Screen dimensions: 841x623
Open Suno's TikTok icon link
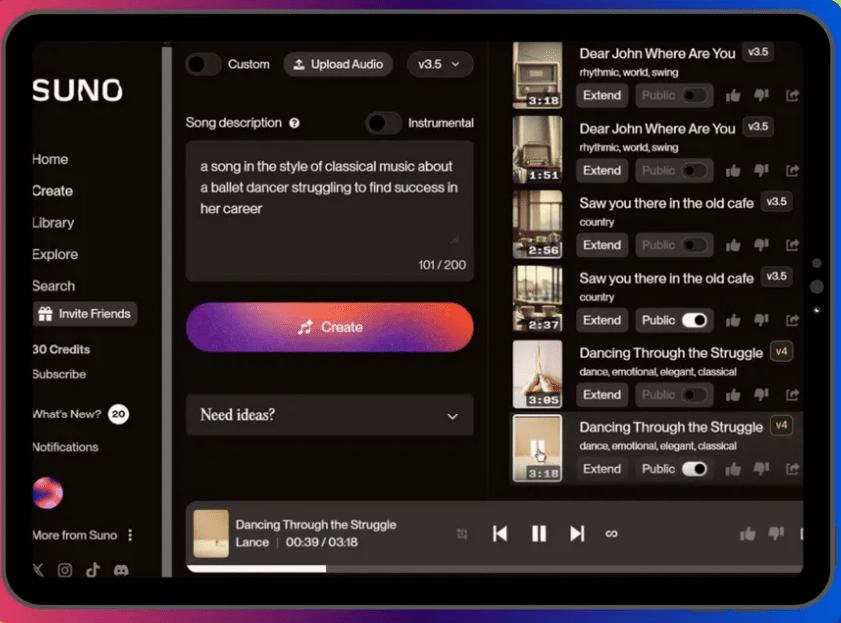pos(93,570)
